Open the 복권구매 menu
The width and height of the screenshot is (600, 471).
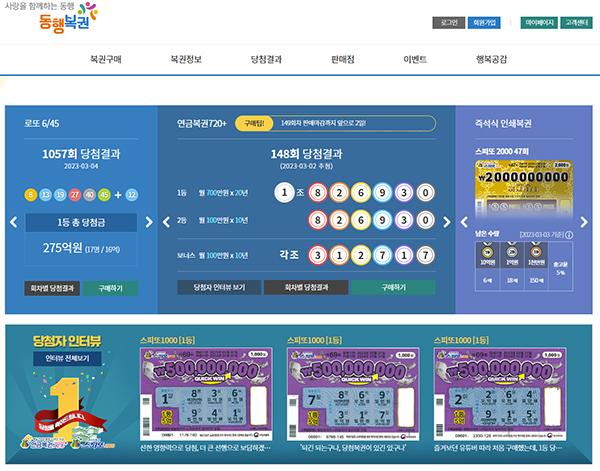point(106,59)
